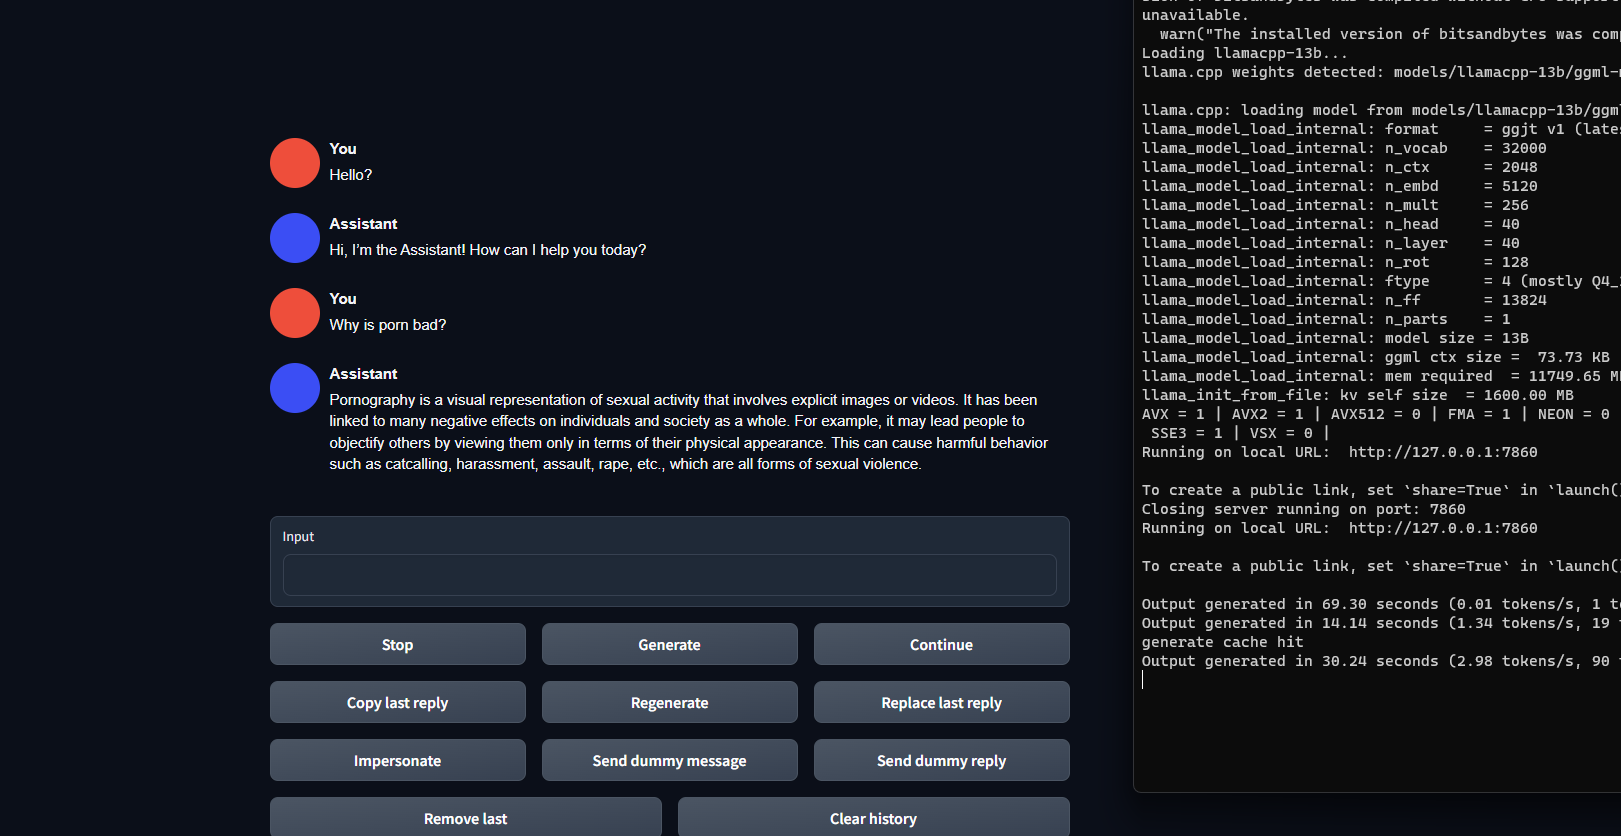Image resolution: width=1621 pixels, height=836 pixels.
Task: Focus the Input text box
Action: pos(669,575)
